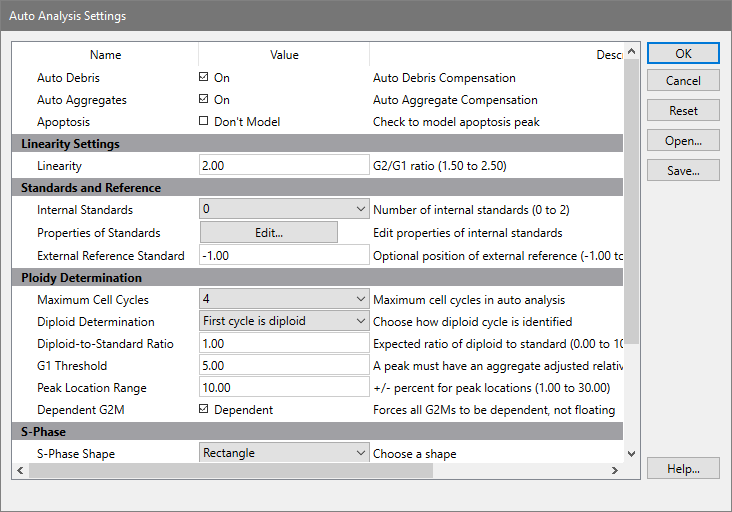Image resolution: width=732 pixels, height=512 pixels.
Task: Click the S-Phase section header
Action: click(x=318, y=431)
